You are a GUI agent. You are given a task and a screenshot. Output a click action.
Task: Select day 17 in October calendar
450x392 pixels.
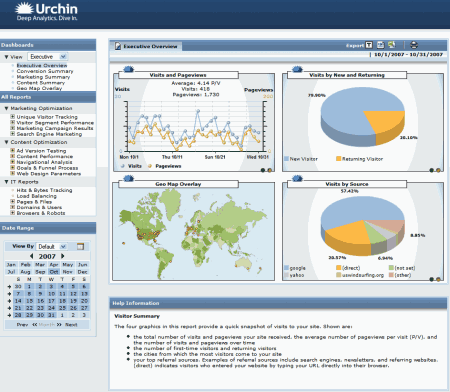[51, 301]
